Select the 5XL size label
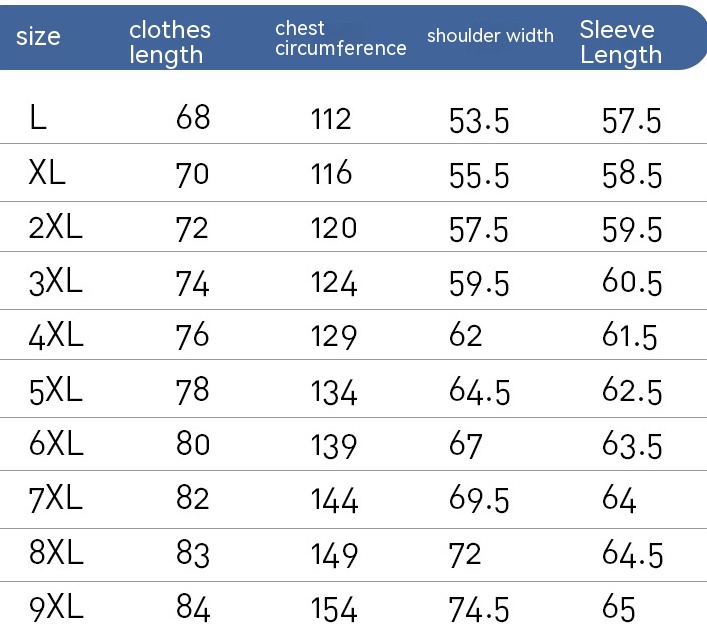This screenshot has width=707, height=624. point(56,390)
